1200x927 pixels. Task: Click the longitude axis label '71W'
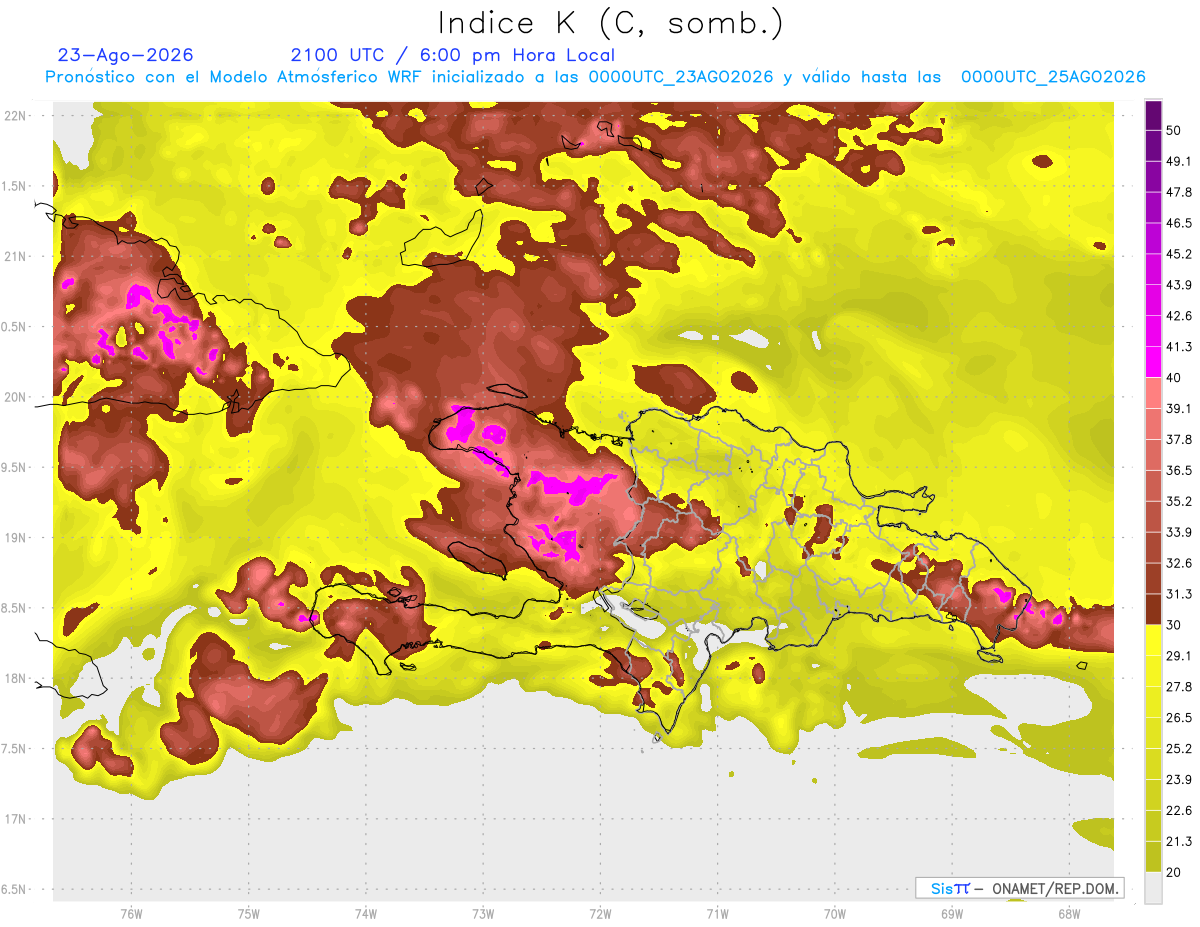[717, 913]
